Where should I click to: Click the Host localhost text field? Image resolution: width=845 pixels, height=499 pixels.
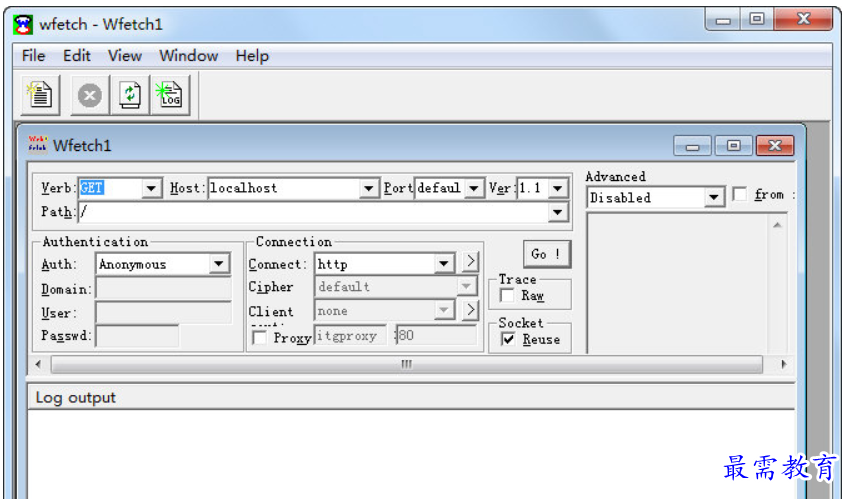(283, 188)
